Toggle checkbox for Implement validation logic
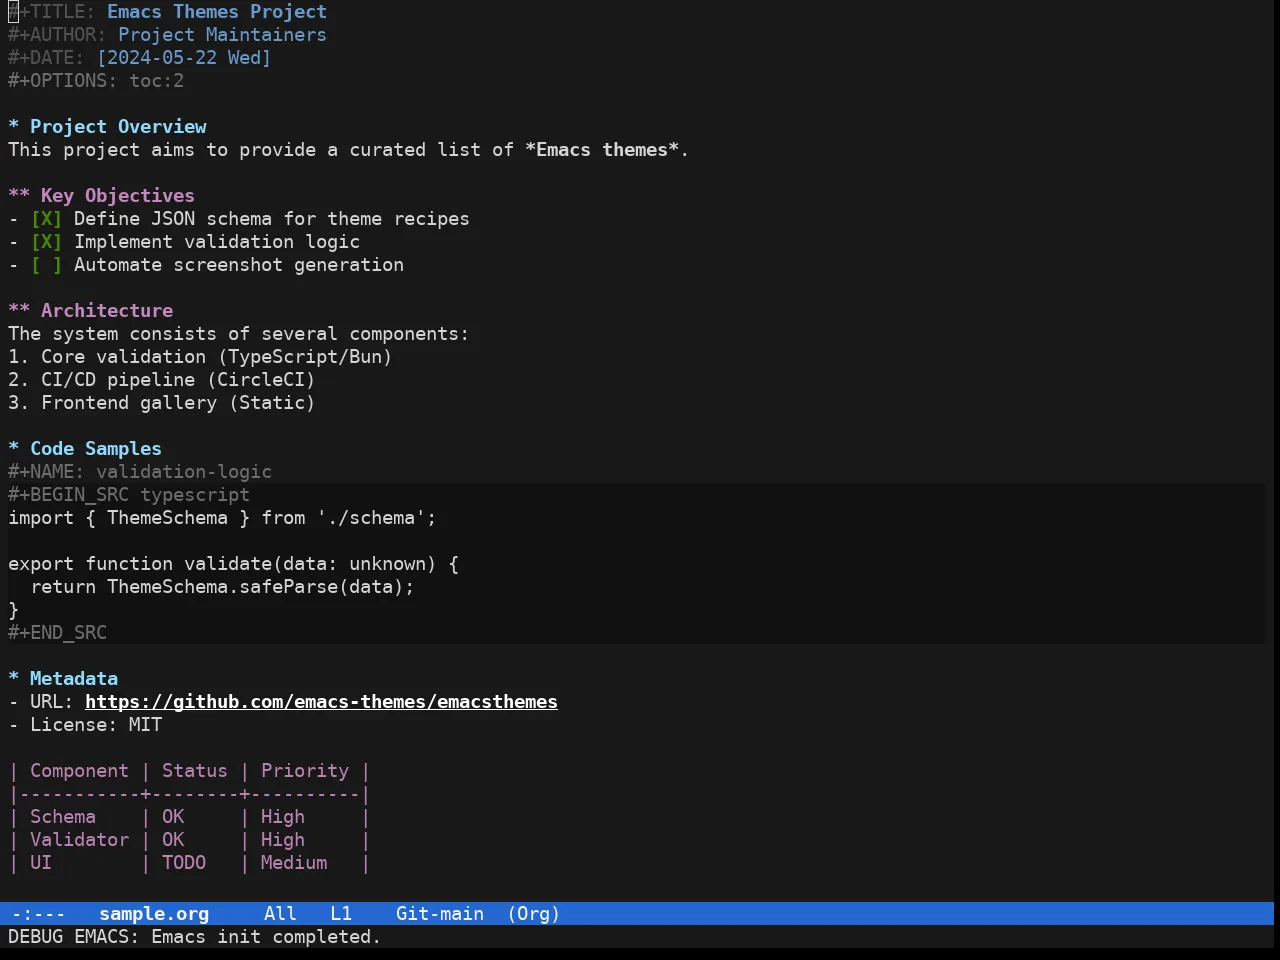 pos(46,242)
